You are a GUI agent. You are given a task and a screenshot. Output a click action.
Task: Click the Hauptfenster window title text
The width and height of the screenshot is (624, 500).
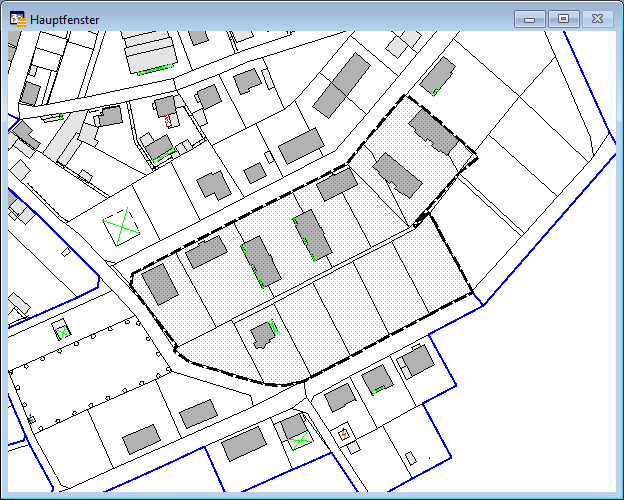point(64,20)
